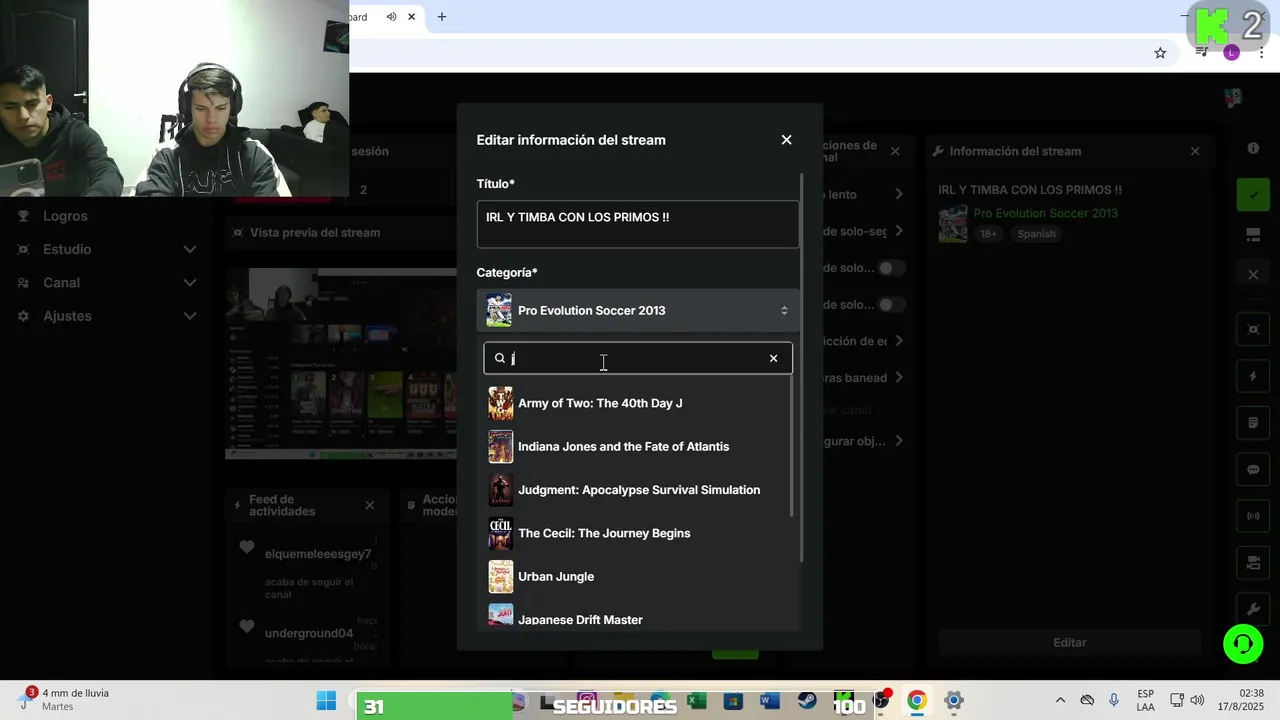Open the Categoría dropdown showing Pro Evolution Soccer 2013
This screenshot has width=1280, height=720.
click(638, 310)
